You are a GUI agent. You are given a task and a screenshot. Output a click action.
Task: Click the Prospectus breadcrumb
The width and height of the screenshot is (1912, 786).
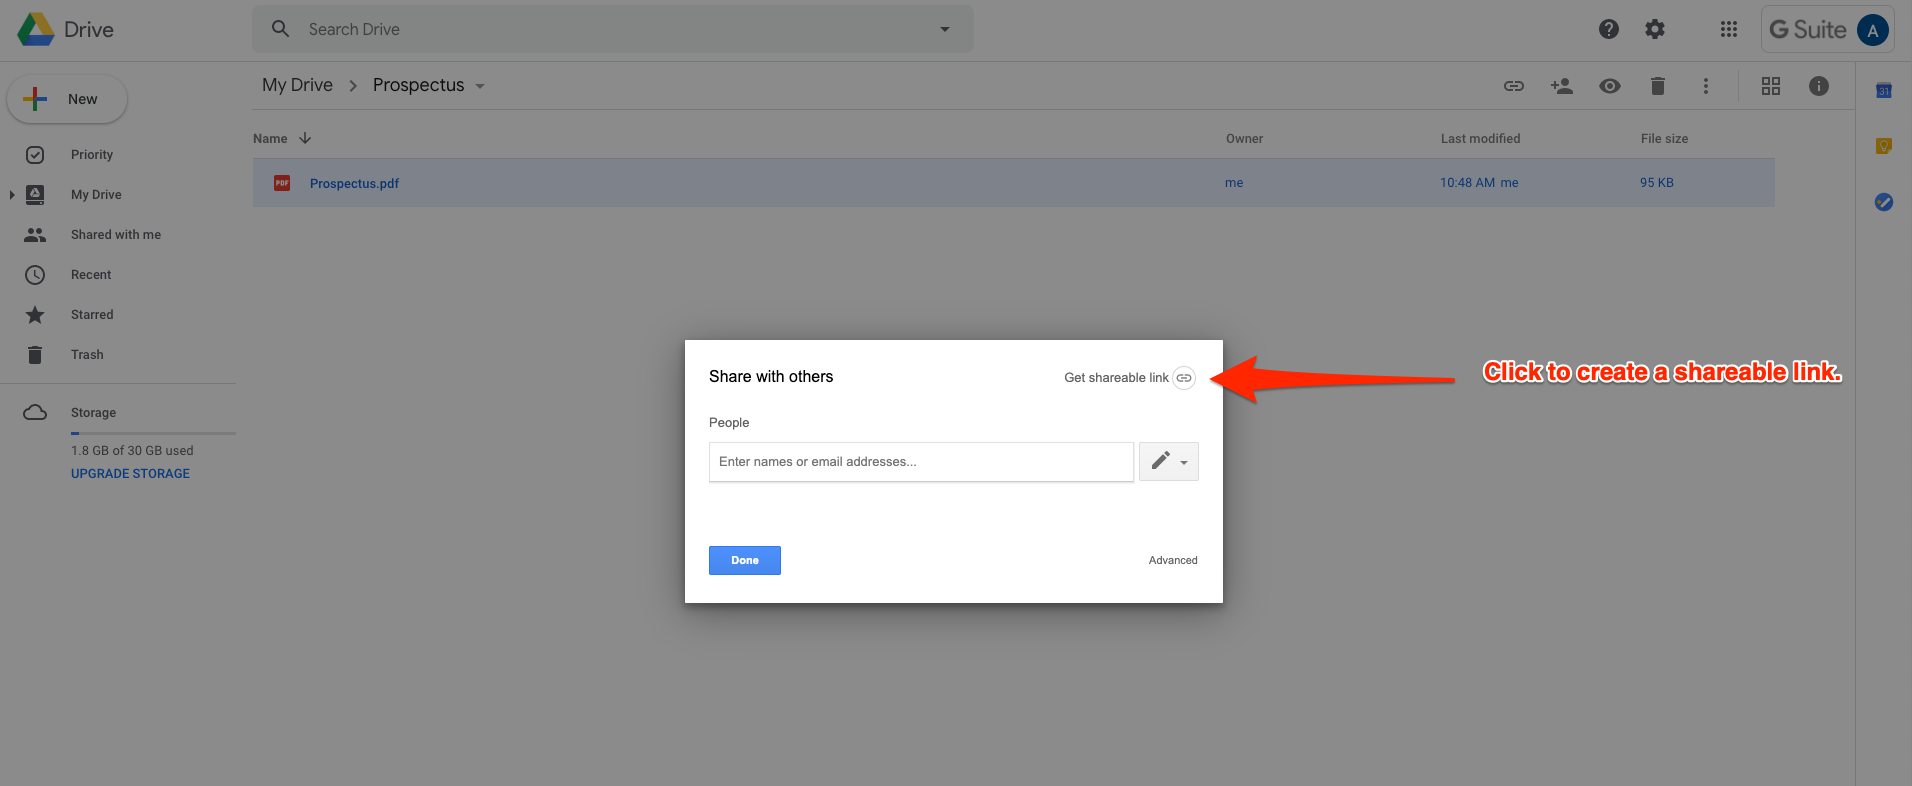418,85
